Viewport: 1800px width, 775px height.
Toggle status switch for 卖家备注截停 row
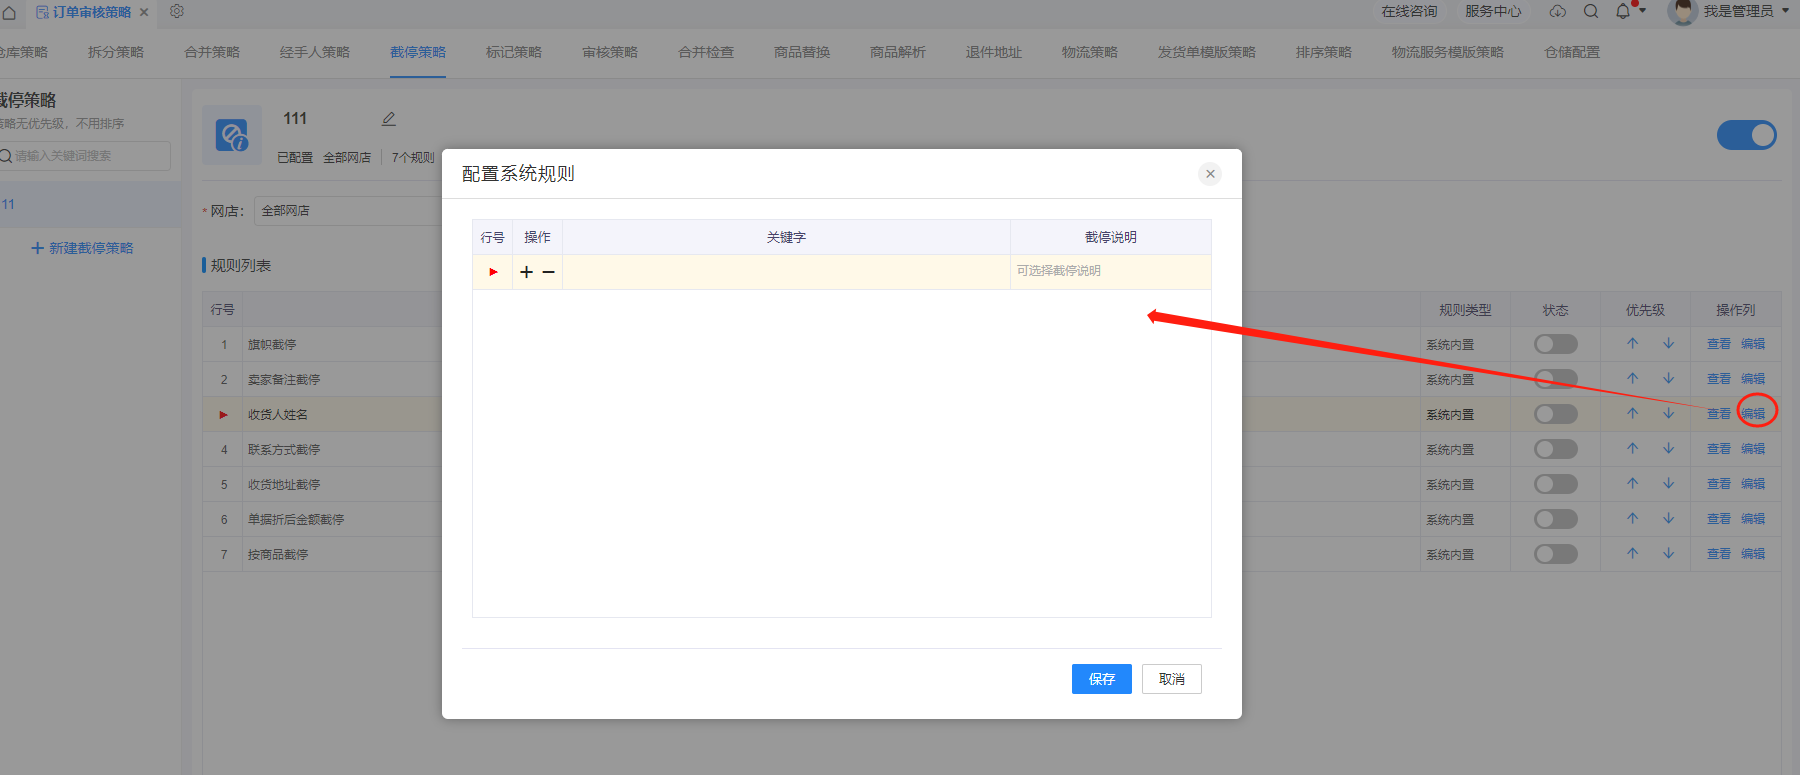click(x=1556, y=379)
